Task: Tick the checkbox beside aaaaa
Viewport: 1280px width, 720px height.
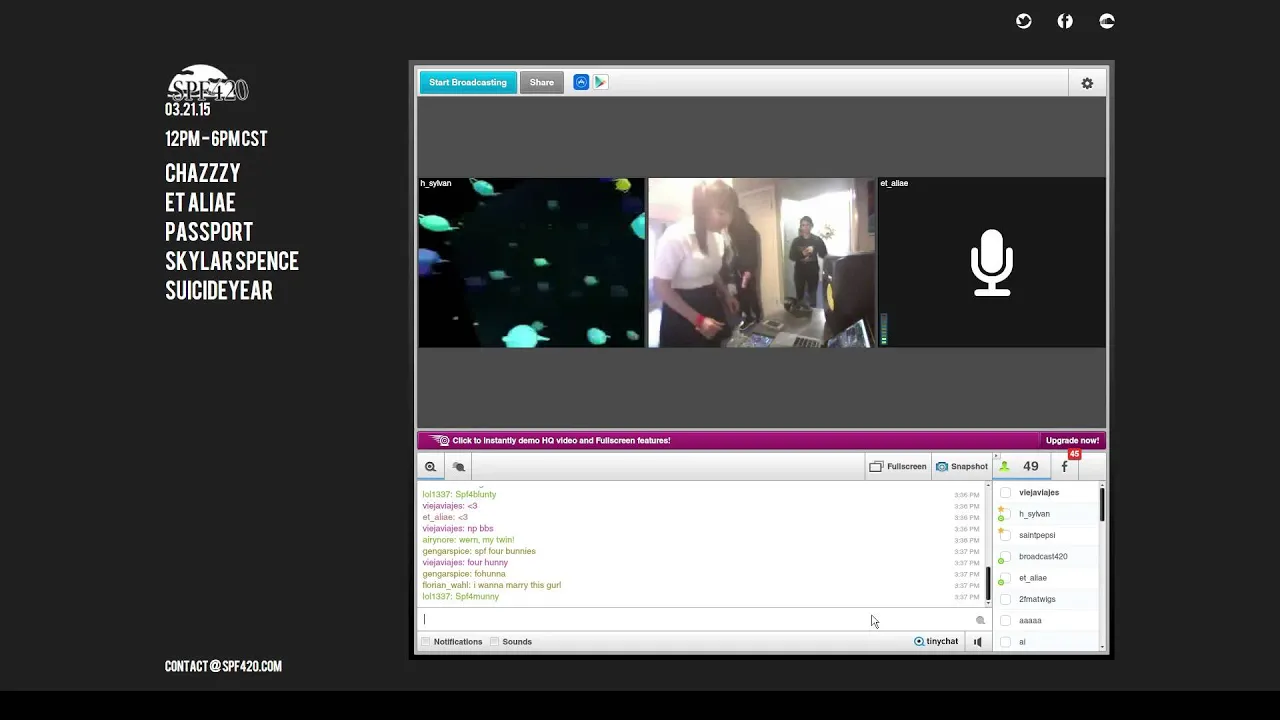Action: [x=1005, y=620]
